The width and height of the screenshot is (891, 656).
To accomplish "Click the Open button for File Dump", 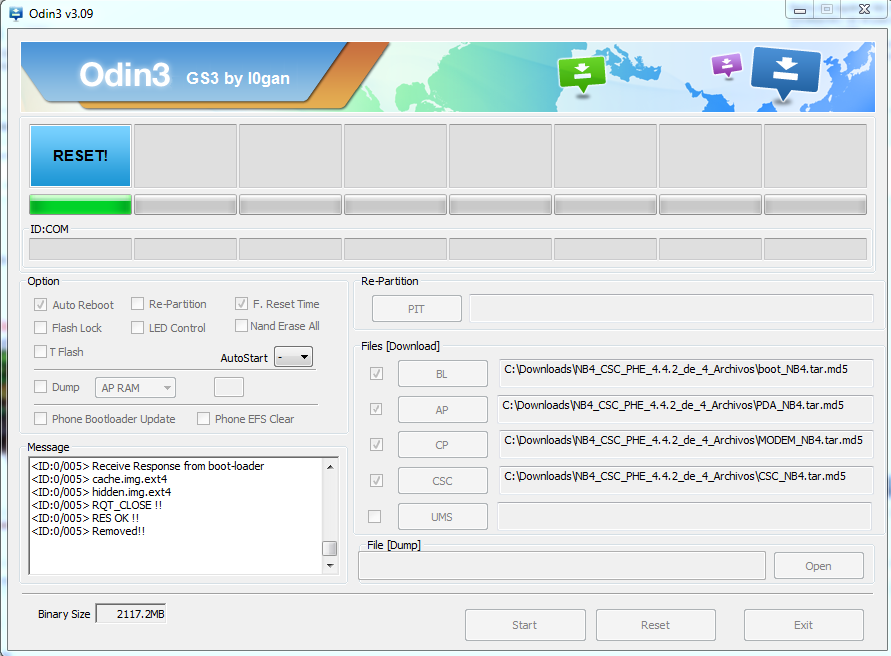I will (819, 566).
